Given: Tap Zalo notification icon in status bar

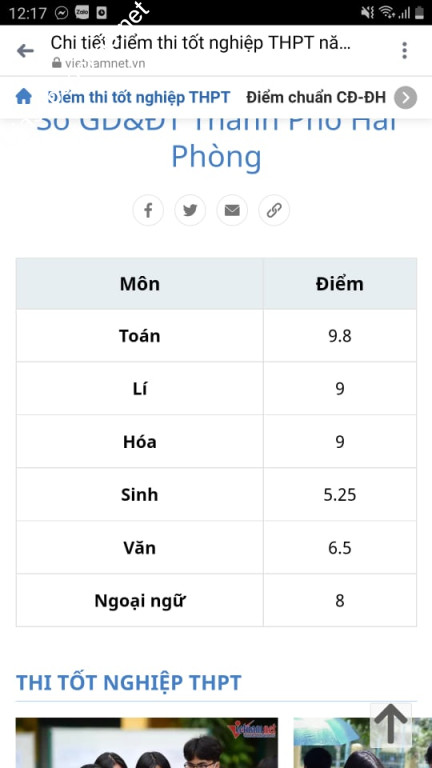Looking at the screenshot, I should pyautogui.click(x=82, y=13).
